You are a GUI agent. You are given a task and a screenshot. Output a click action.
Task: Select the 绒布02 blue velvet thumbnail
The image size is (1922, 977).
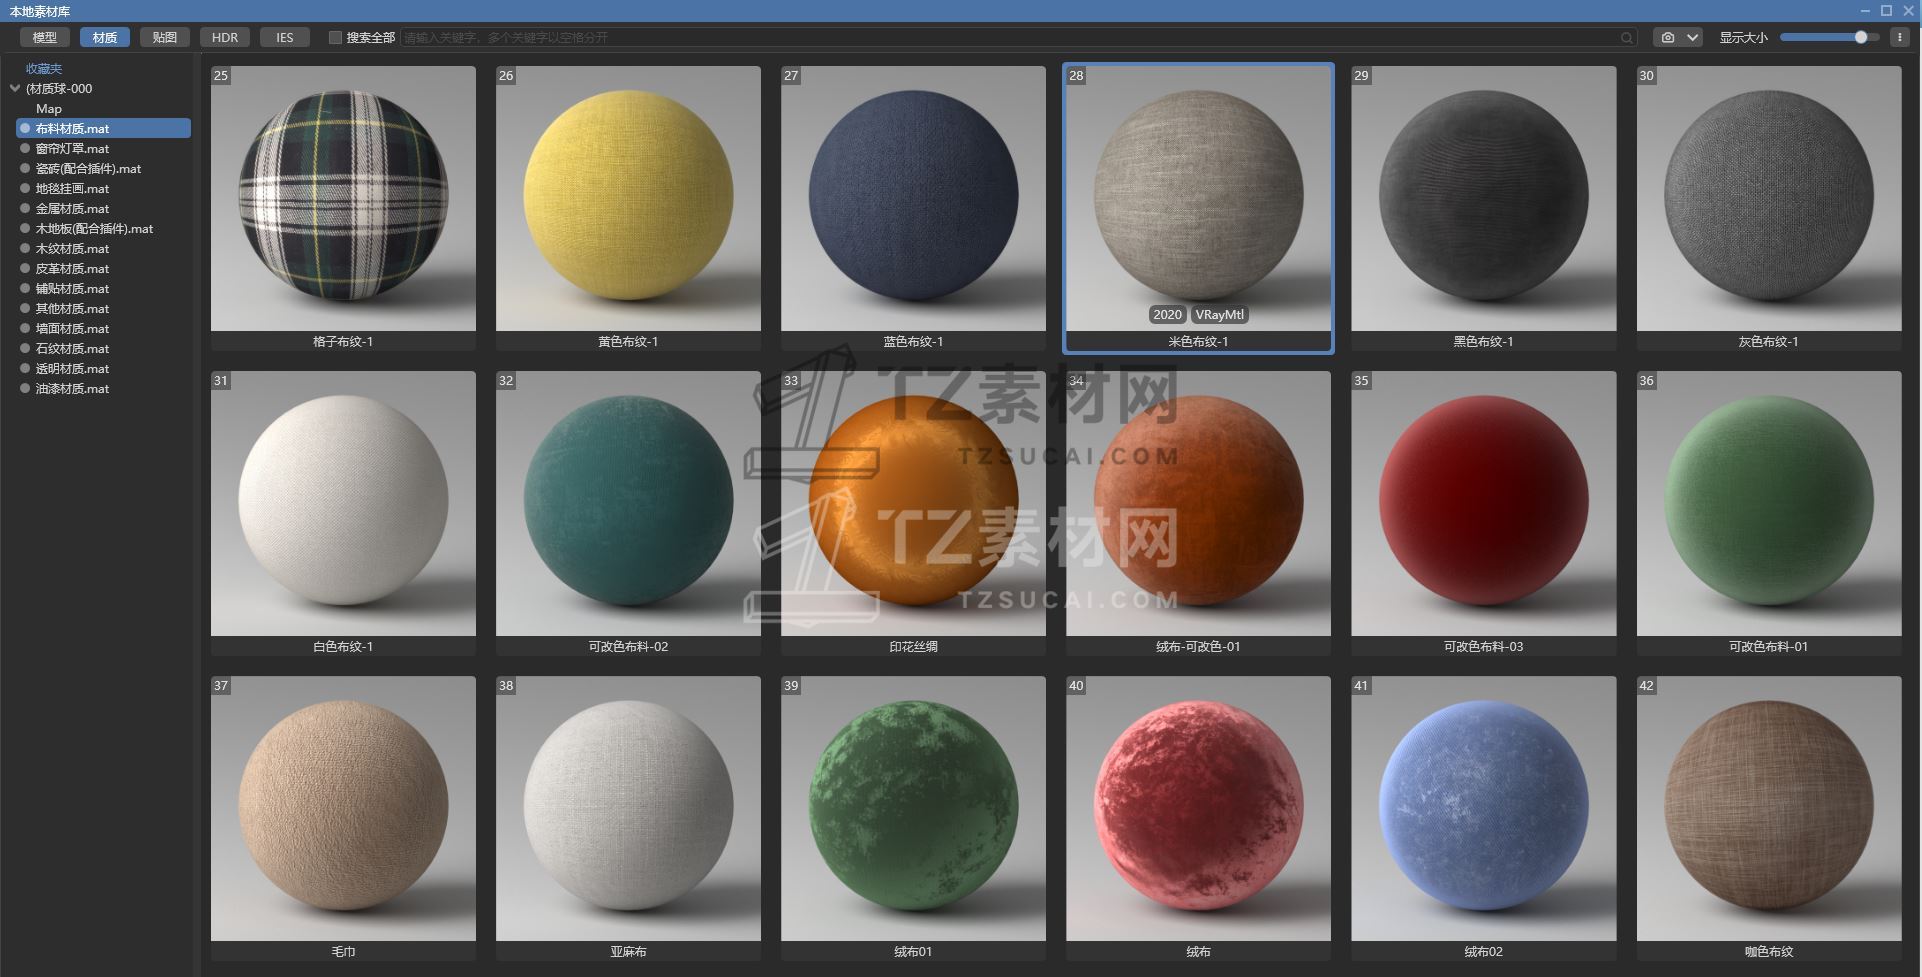[x=1484, y=808]
